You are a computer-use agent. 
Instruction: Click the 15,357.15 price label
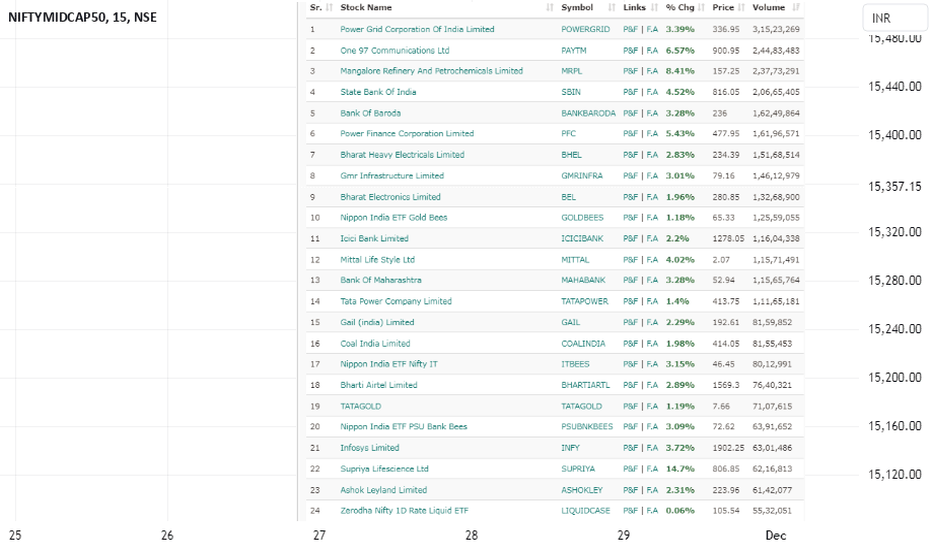click(x=895, y=187)
